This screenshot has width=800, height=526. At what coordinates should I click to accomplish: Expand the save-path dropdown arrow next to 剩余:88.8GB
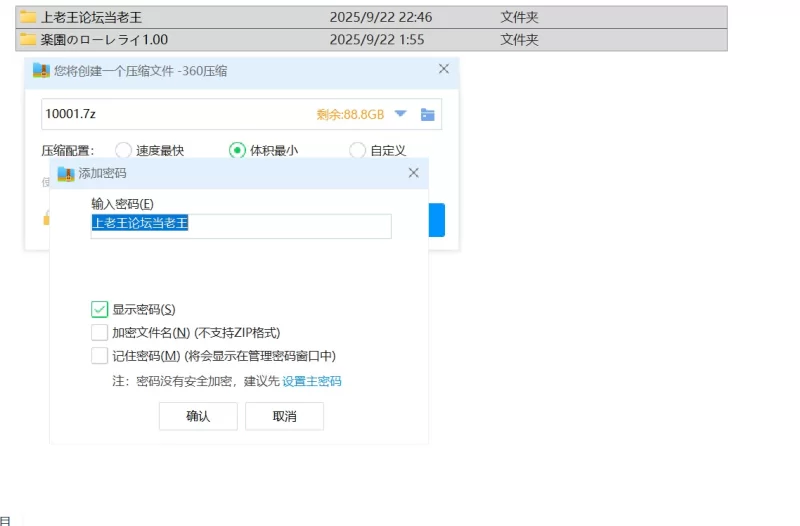point(401,113)
